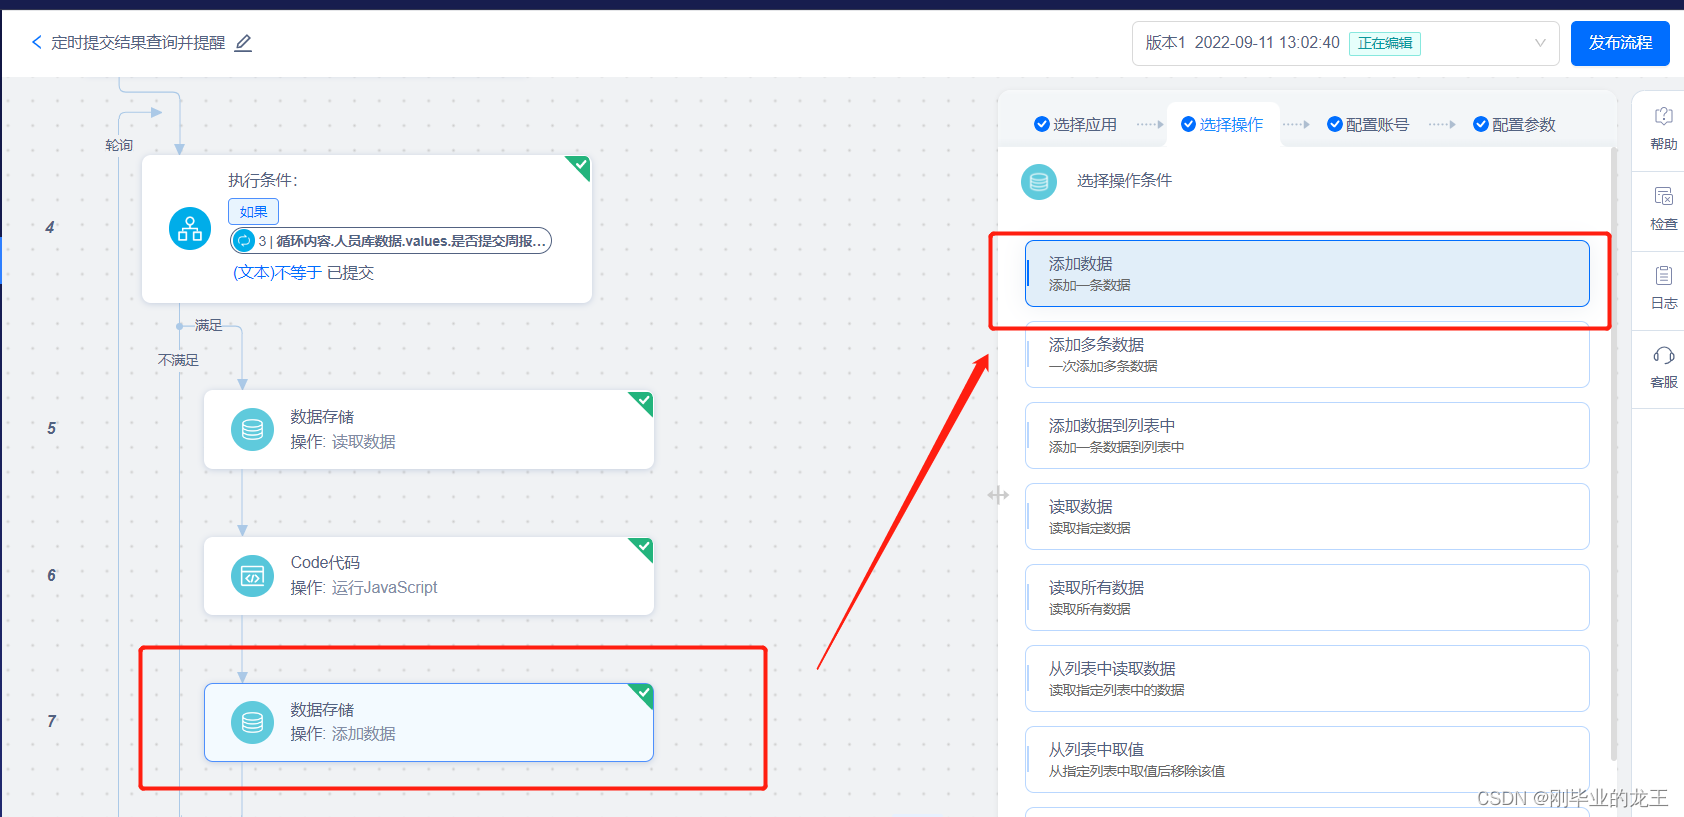Open the 运行JavaScript code node card
Screen dimensions: 1684x817
point(428,576)
